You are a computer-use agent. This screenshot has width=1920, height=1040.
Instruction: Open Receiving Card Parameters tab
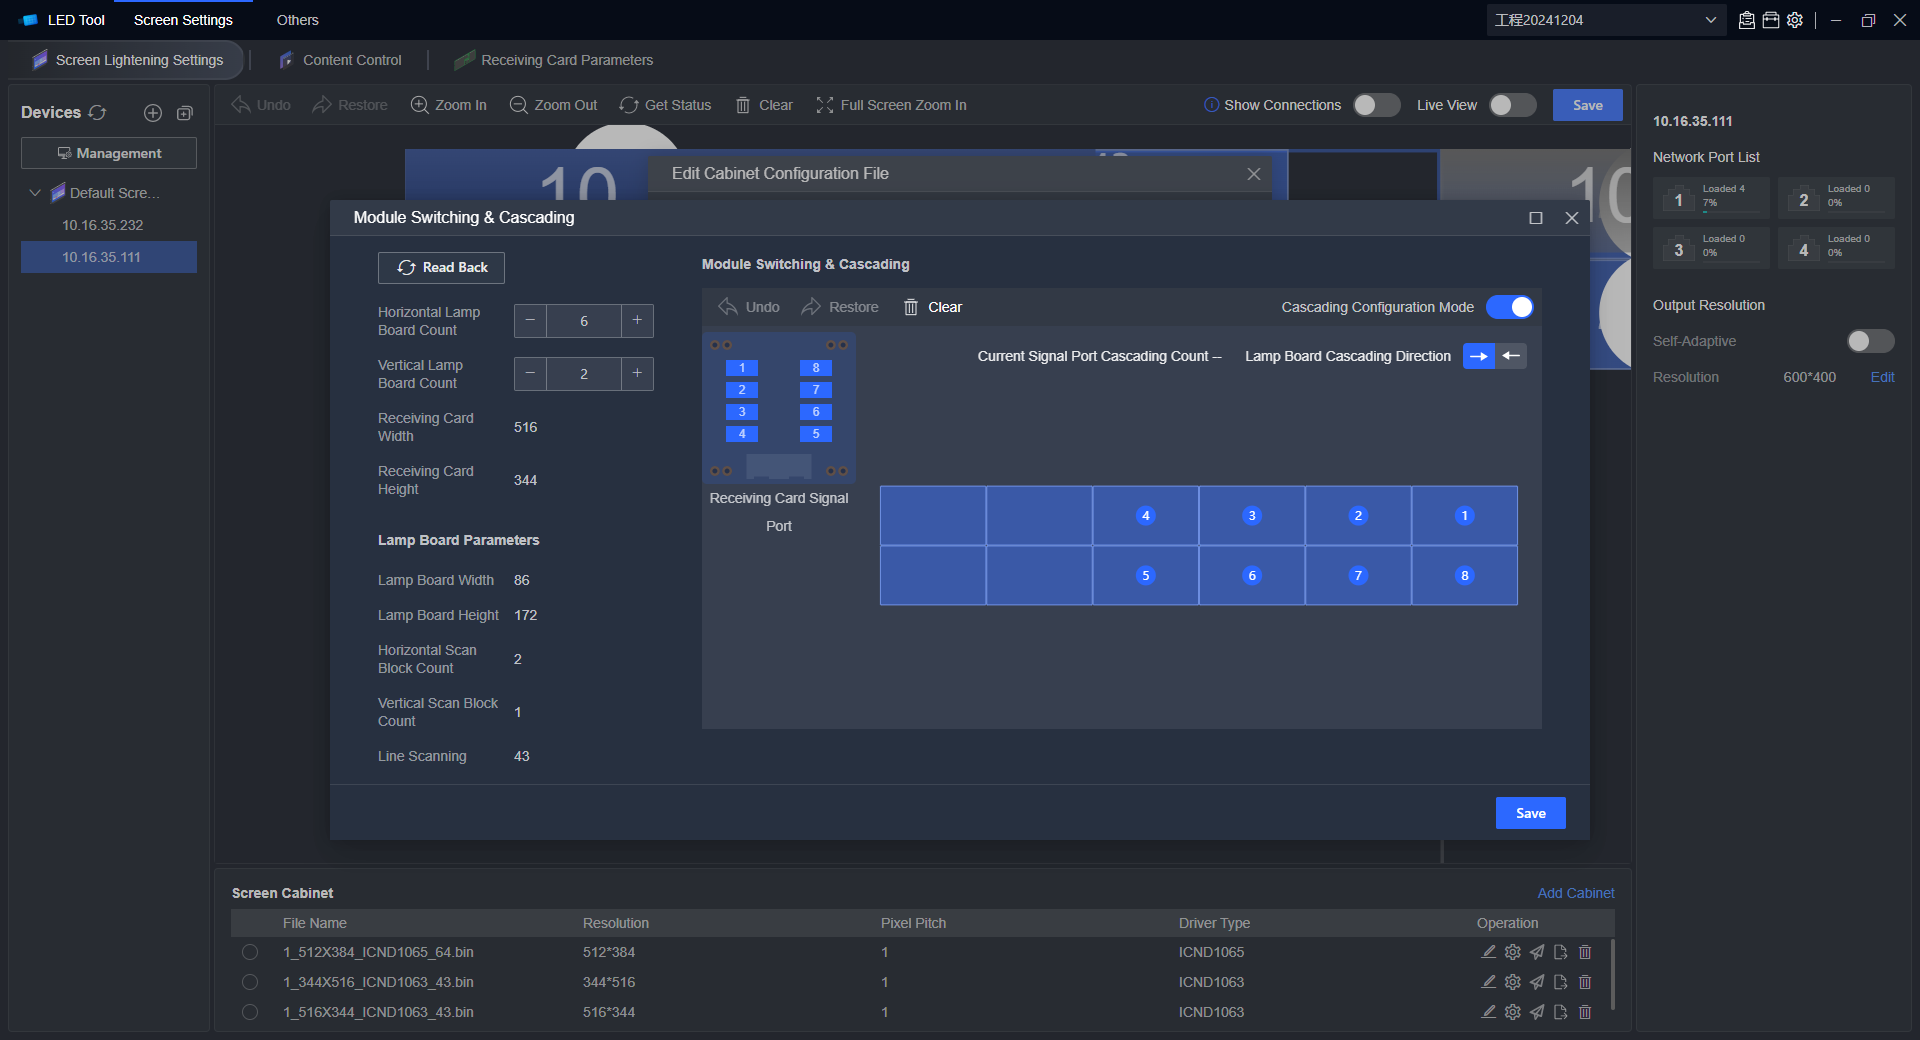coord(566,60)
